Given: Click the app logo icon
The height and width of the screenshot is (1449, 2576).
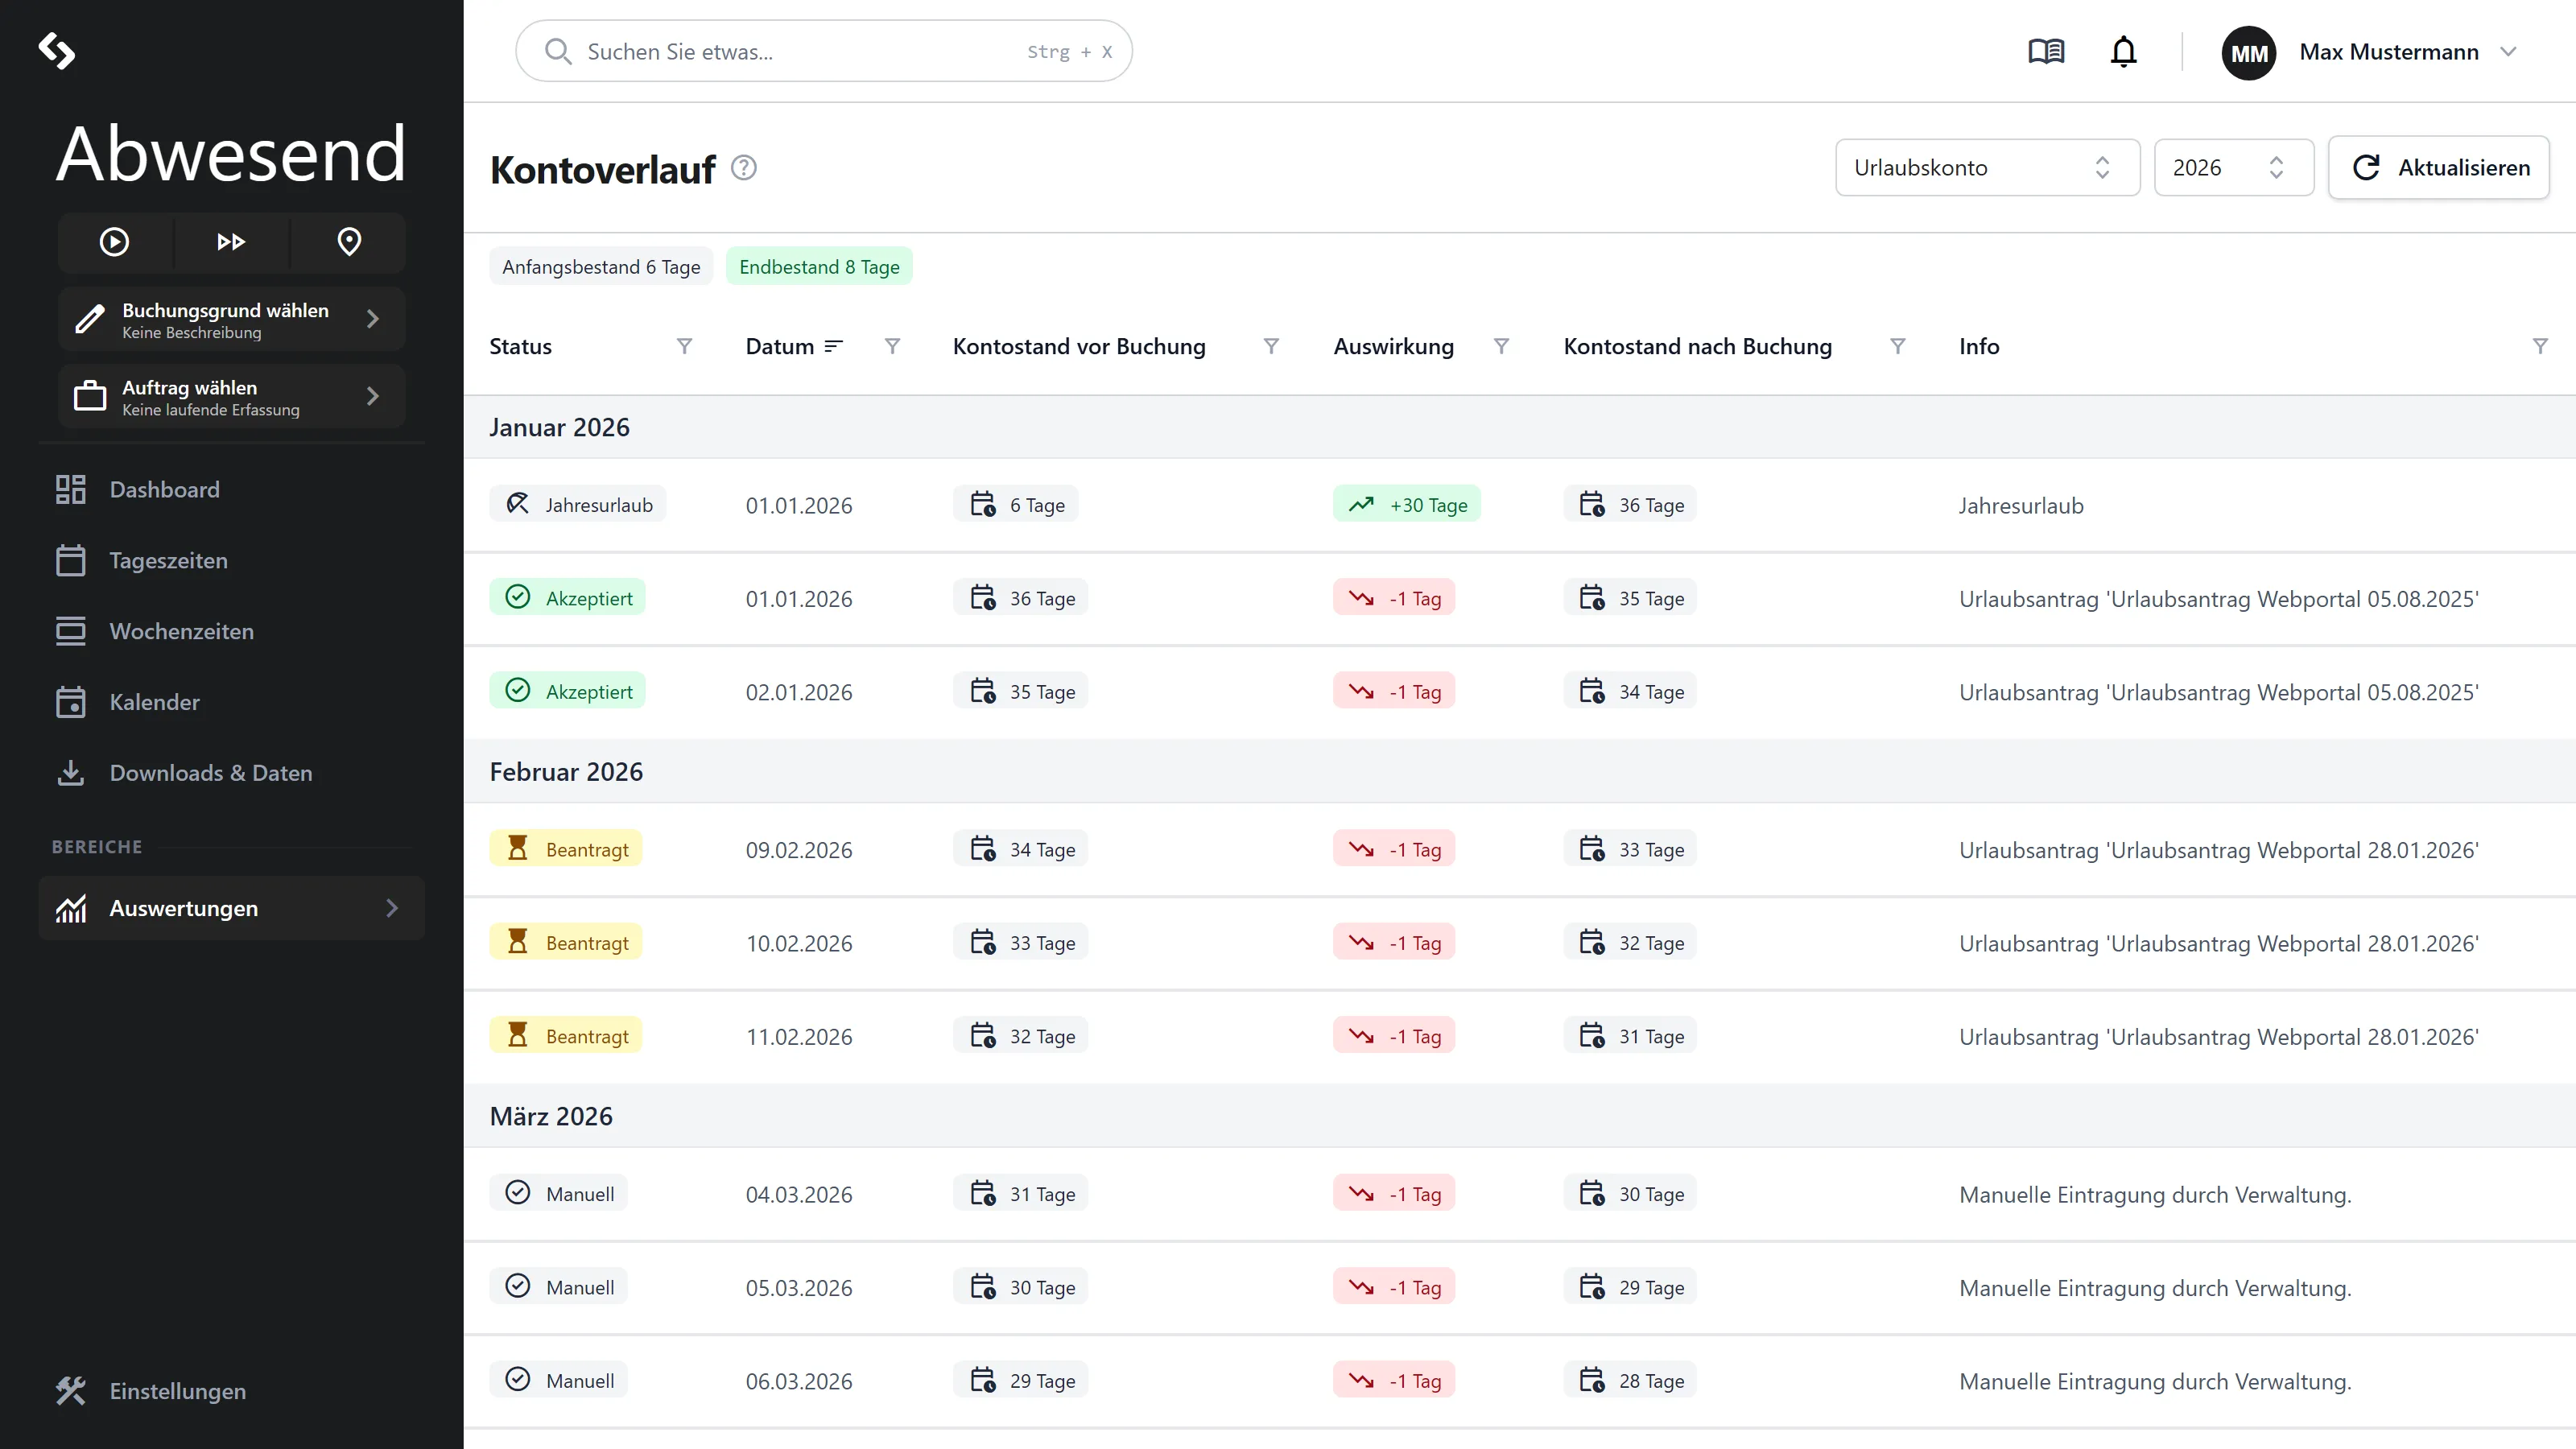Looking at the screenshot, I should 57,51.
